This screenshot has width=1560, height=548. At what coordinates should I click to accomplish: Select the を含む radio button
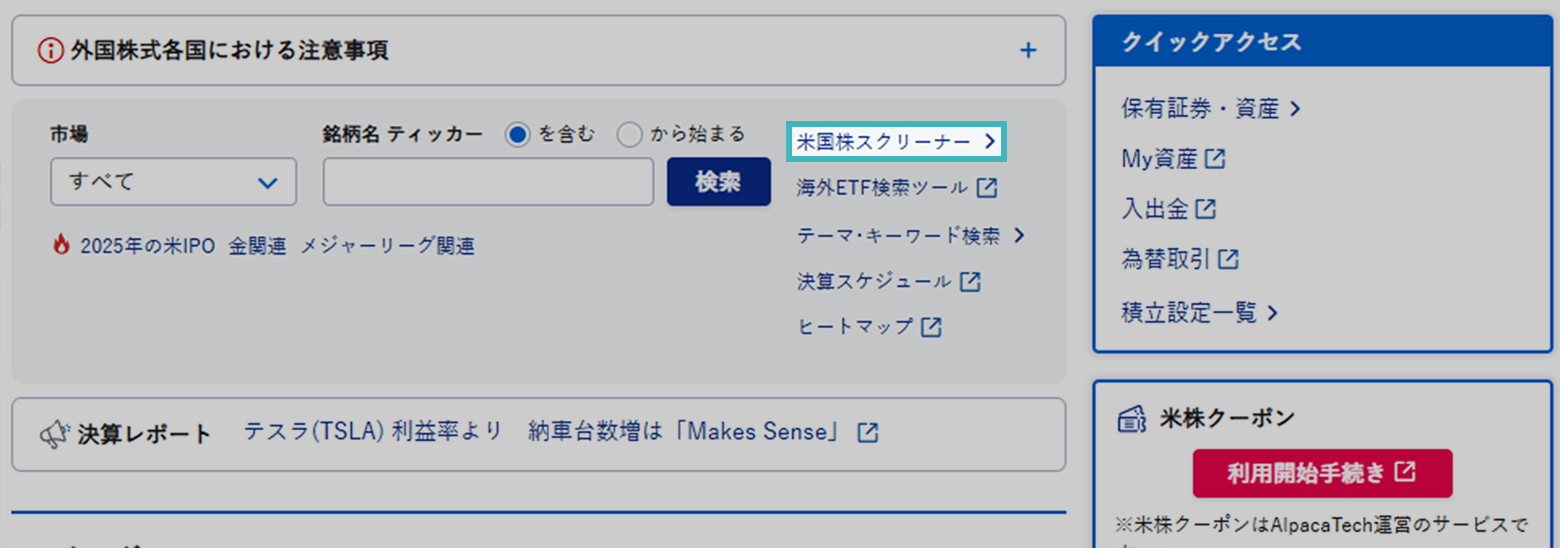click(x=517, y=134)
